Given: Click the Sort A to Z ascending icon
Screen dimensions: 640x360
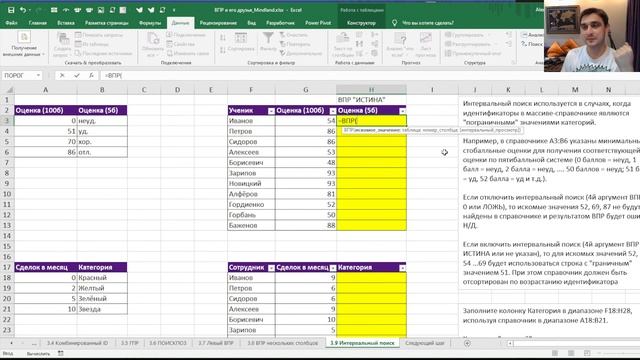Looking at the screenshot, I should 223,38.
